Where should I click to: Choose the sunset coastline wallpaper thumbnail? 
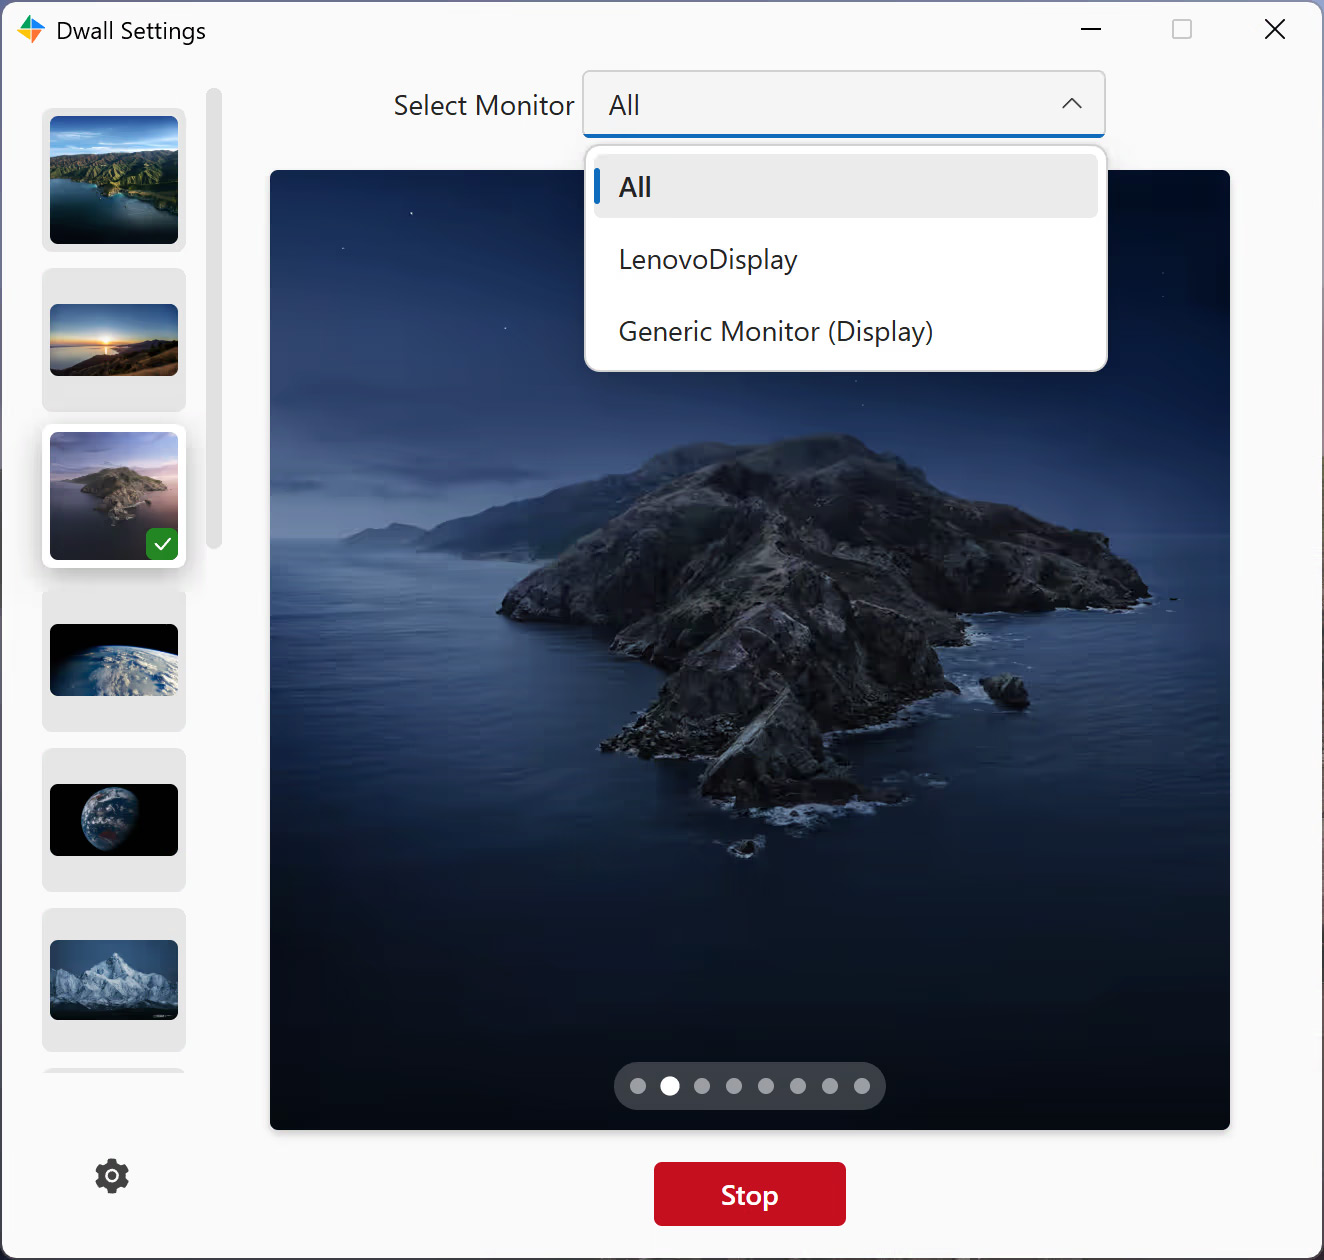click(x=114, y=340)
